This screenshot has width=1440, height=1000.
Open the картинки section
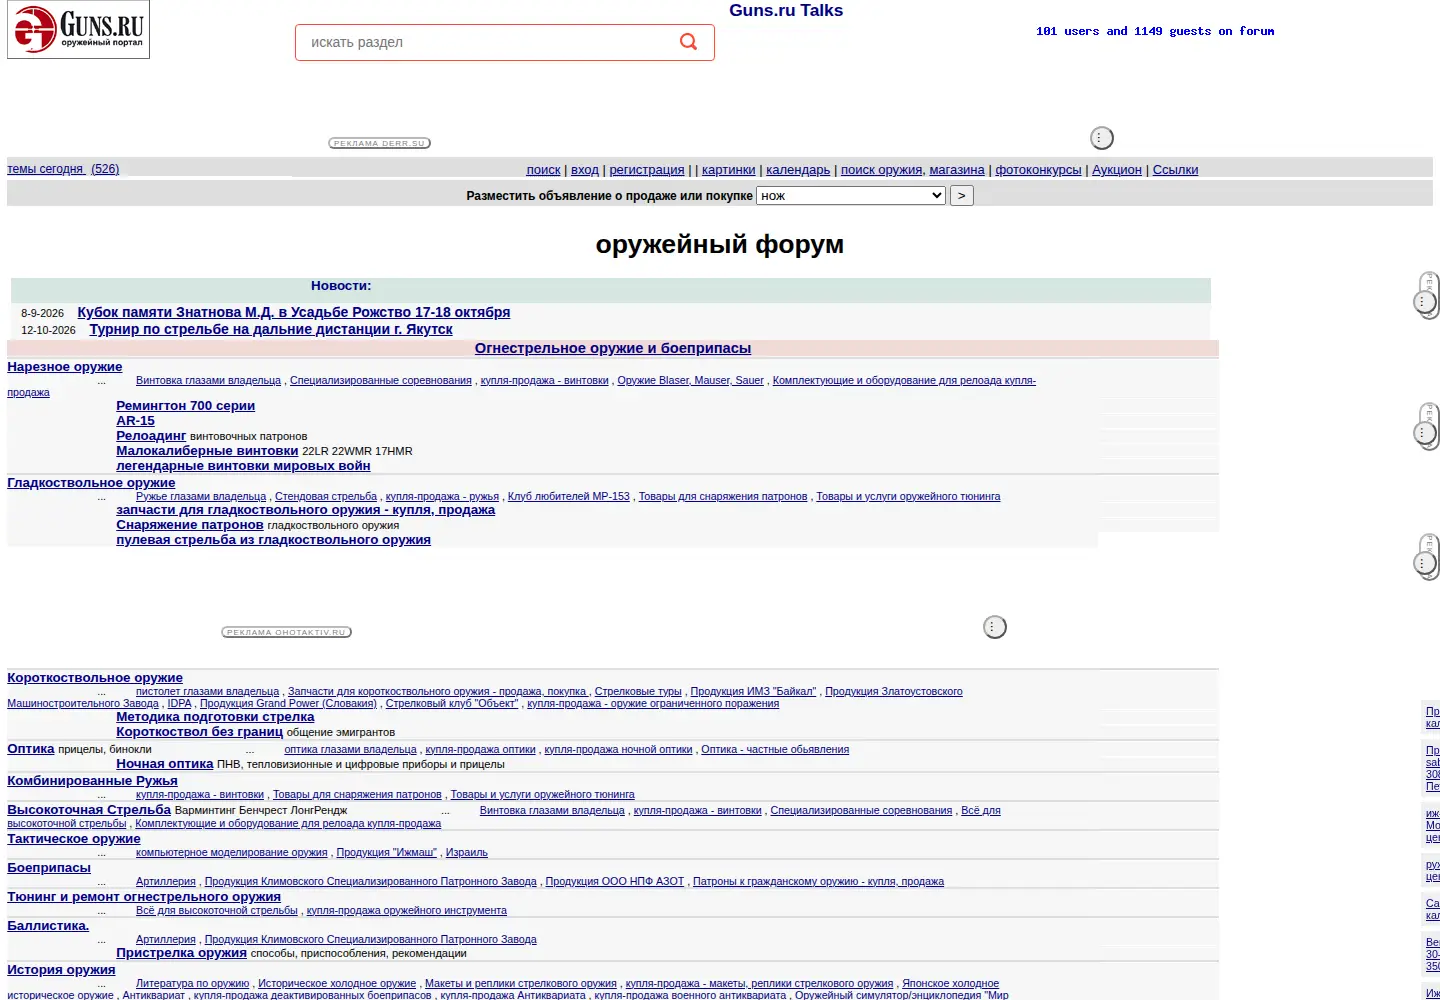click(729, 170)
